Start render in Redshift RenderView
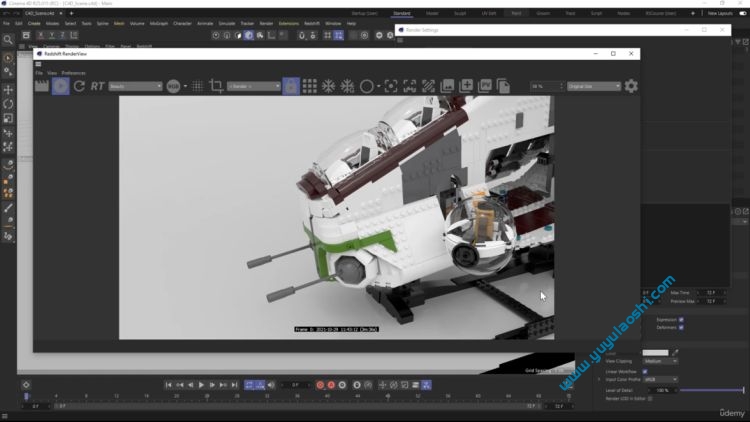 click(x=60, y=86)
